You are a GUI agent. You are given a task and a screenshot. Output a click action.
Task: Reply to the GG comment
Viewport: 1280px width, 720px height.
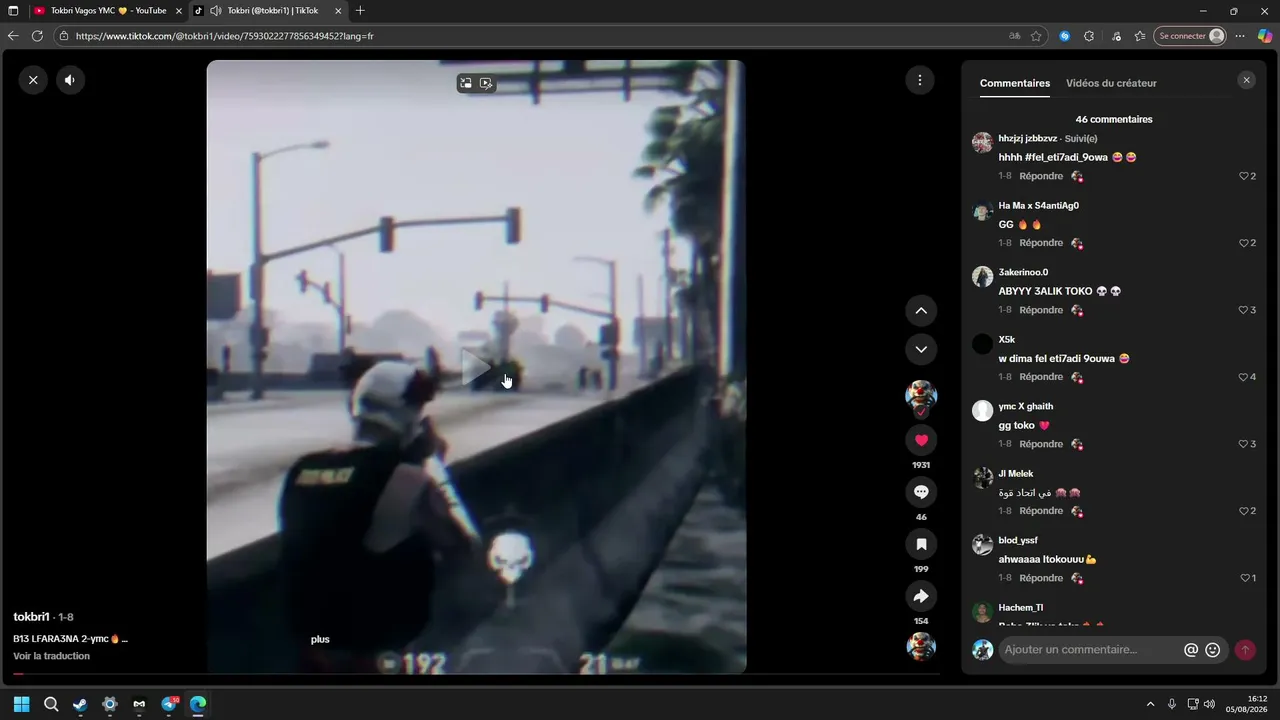click(1041, 243)
